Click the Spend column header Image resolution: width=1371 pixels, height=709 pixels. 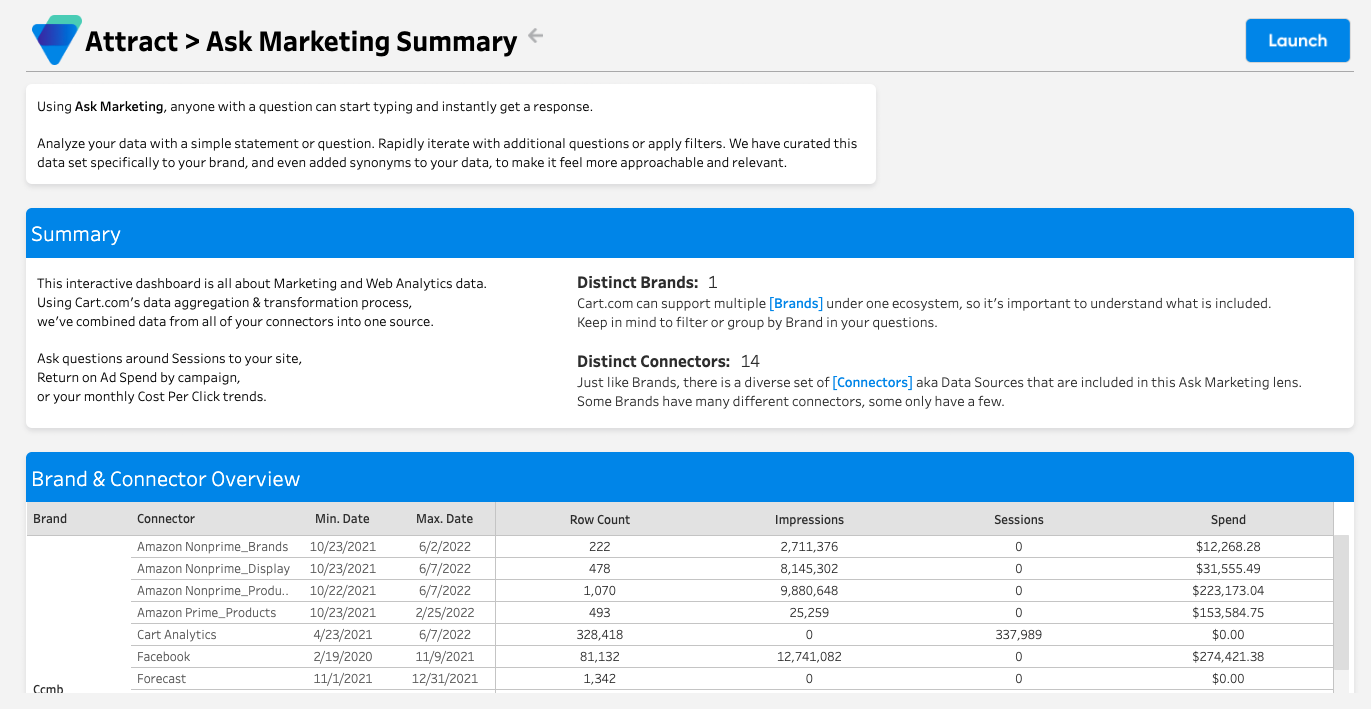[x=1228, y=520]
